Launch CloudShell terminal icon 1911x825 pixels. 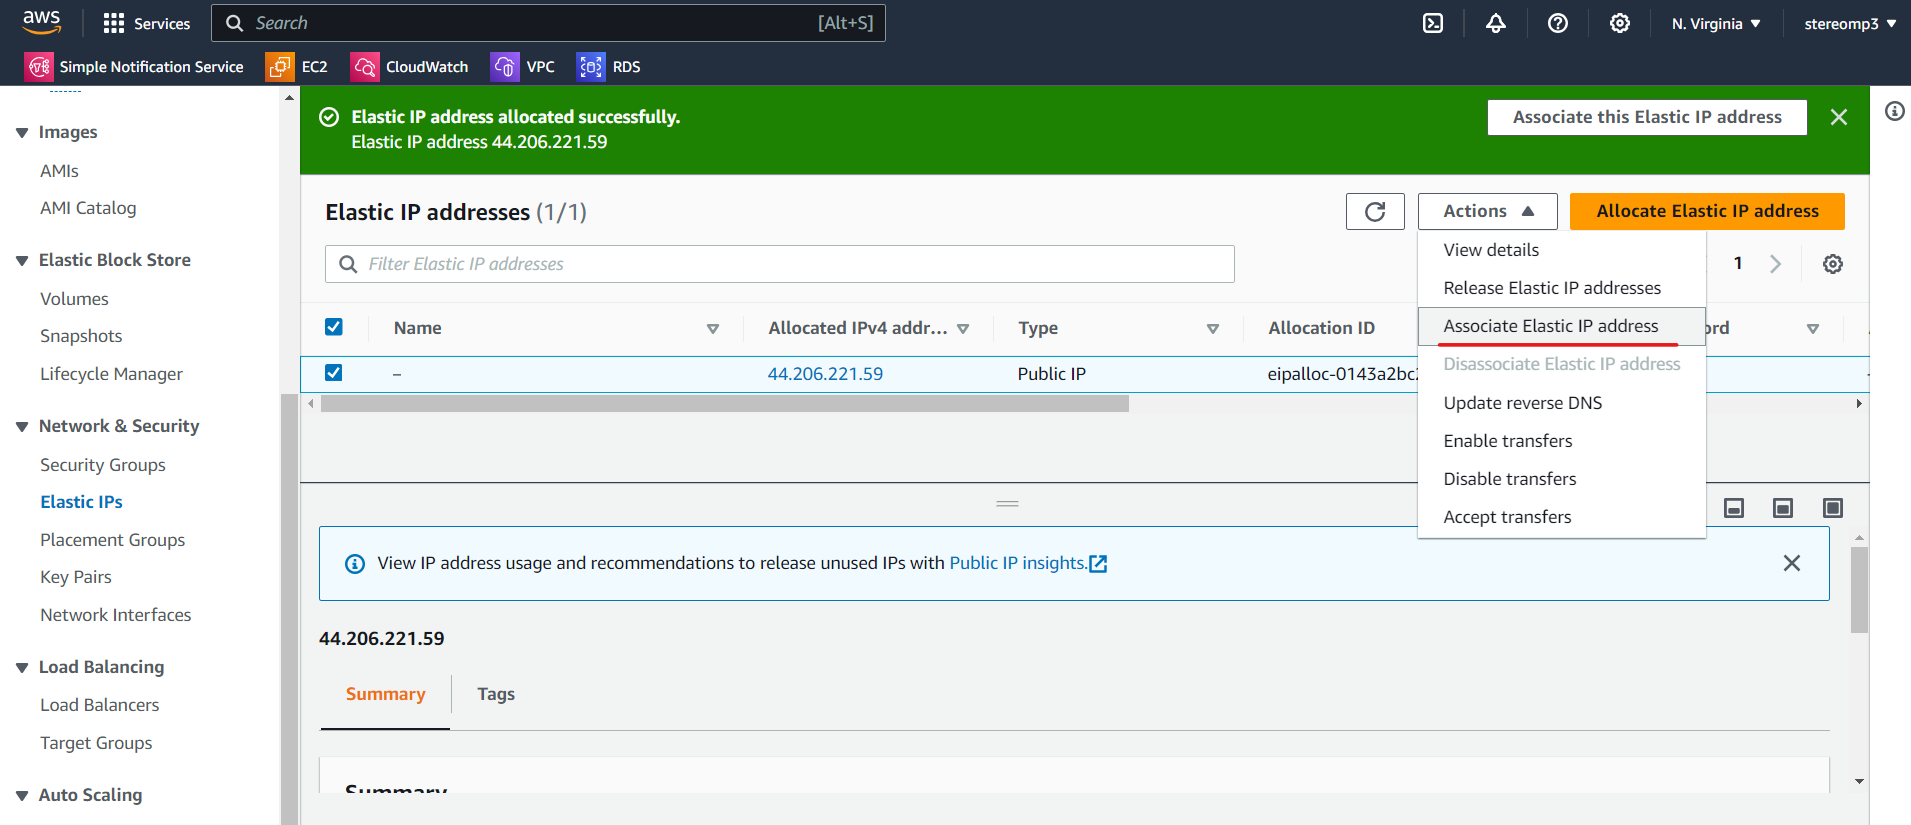coord(1433,23)
